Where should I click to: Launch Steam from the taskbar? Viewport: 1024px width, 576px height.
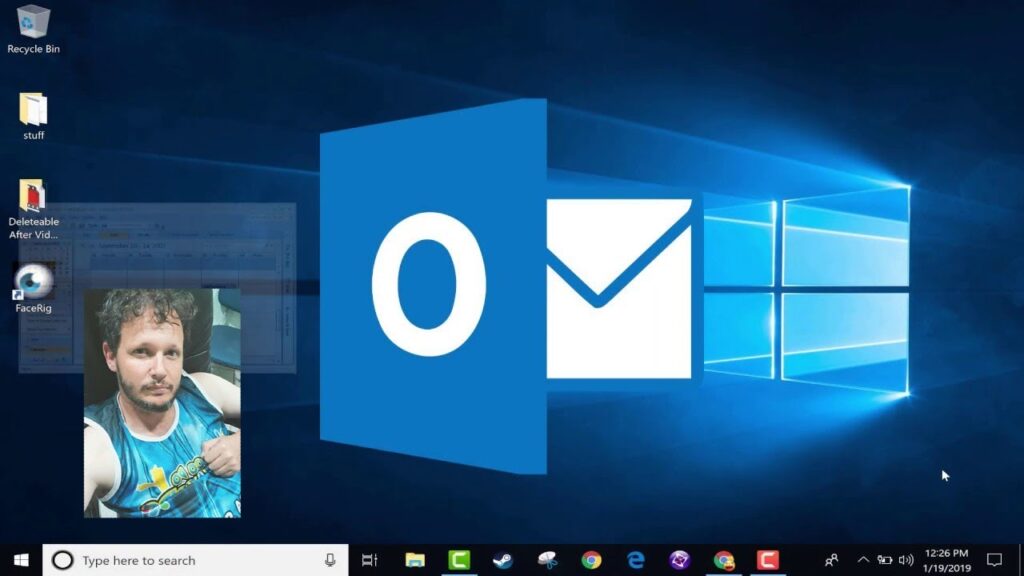(503, 560)
